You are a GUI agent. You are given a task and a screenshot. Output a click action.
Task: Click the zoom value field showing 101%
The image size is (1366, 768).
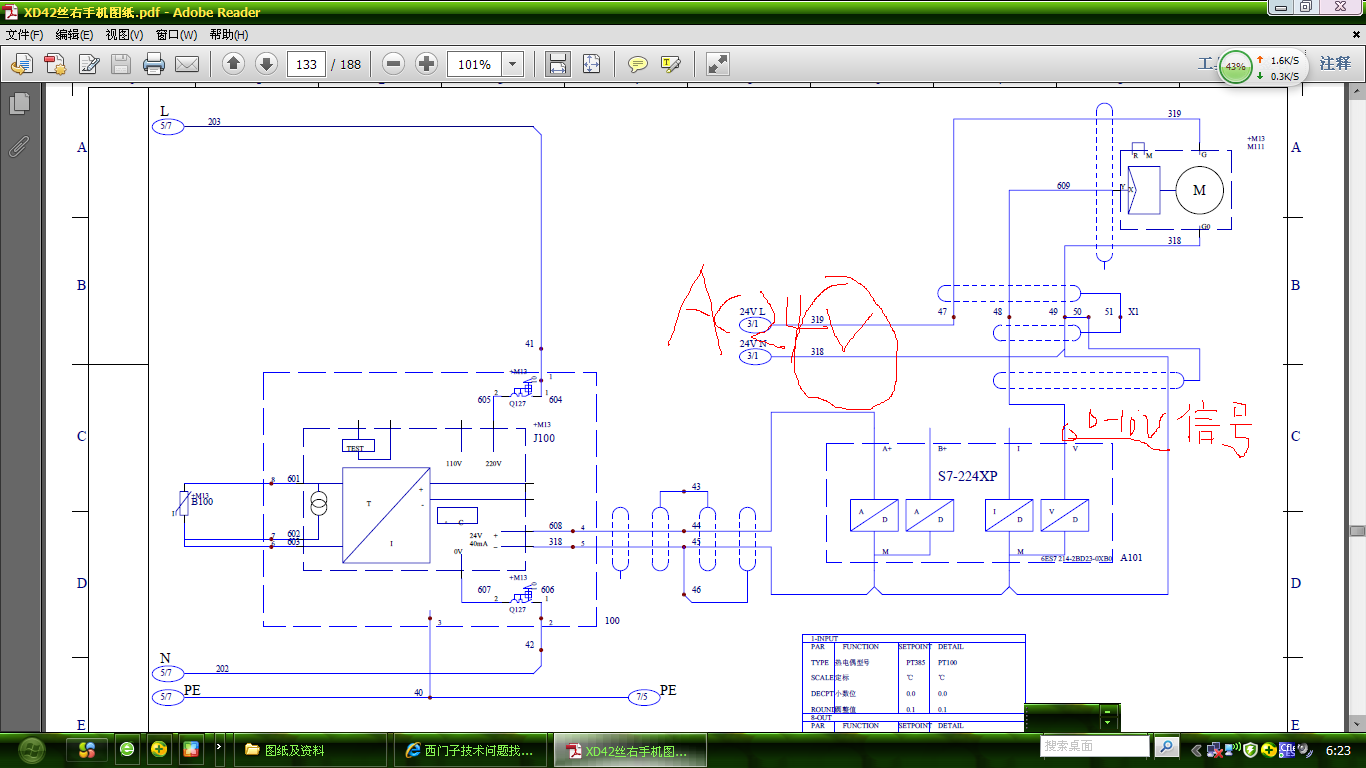474,64
